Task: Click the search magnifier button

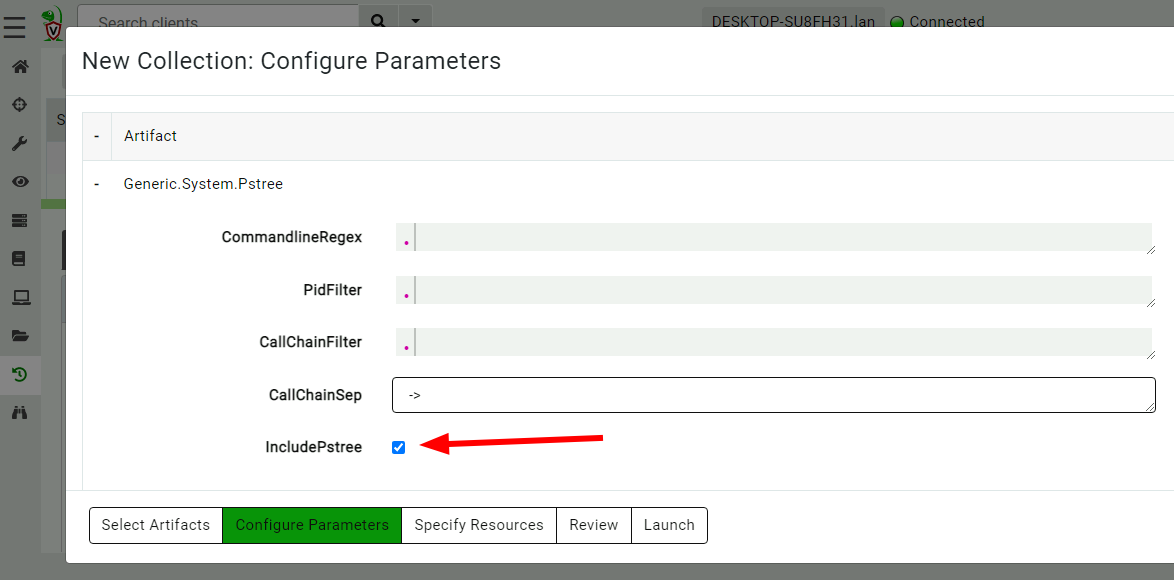Action: (378, 21)
